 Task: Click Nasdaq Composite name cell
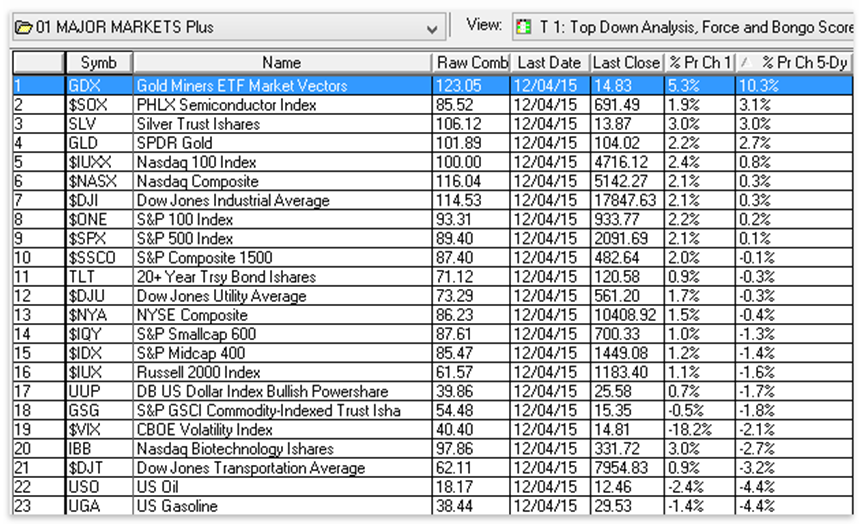(282, 181)
